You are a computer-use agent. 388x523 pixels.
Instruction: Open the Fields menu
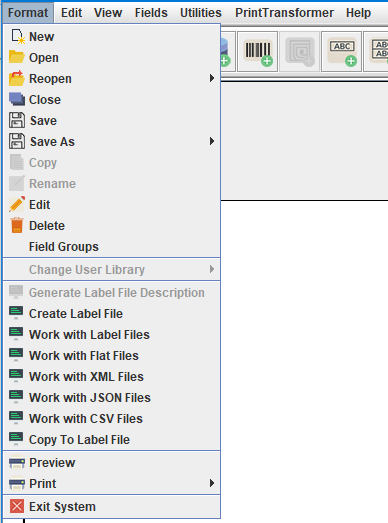[x=151, y=13]
